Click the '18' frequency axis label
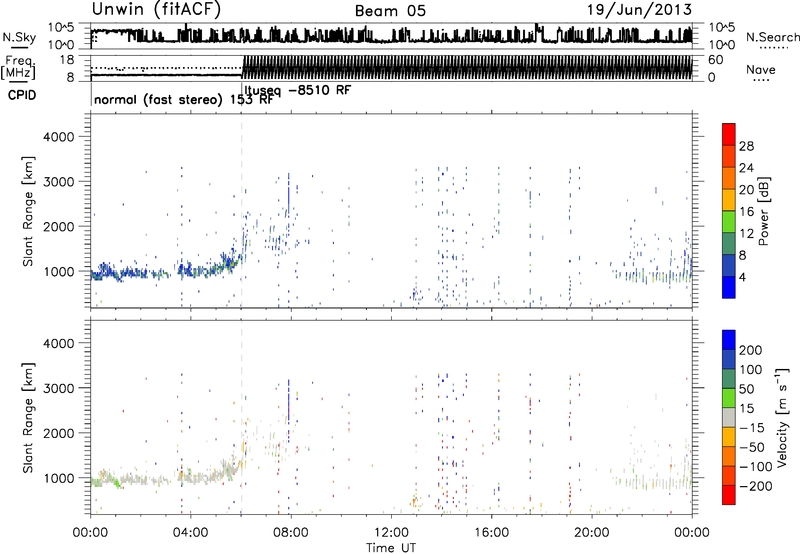The height and width of the screenshot is (554, 800). click(67, 60)
